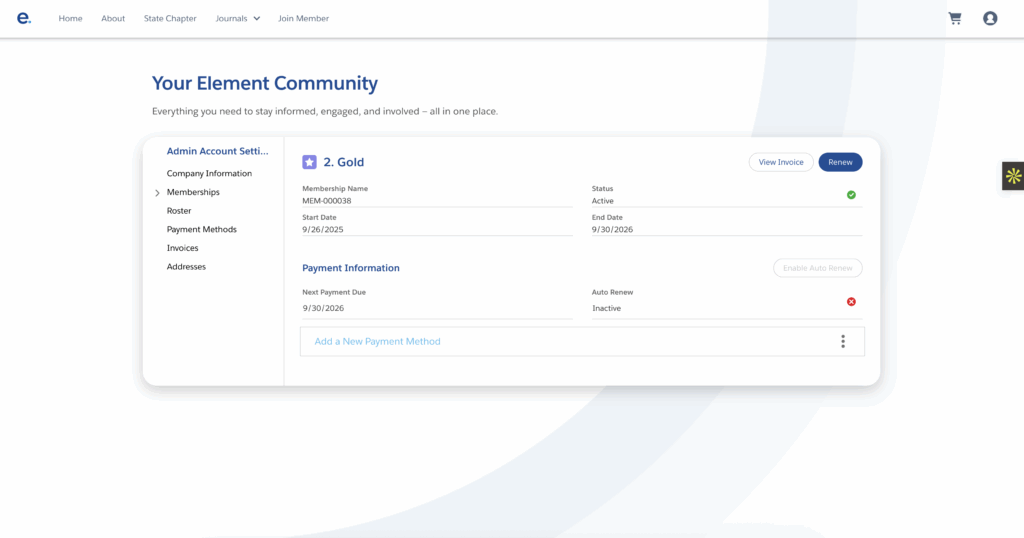Click the purple star Gold membership icon

click(x=309, y=162)
